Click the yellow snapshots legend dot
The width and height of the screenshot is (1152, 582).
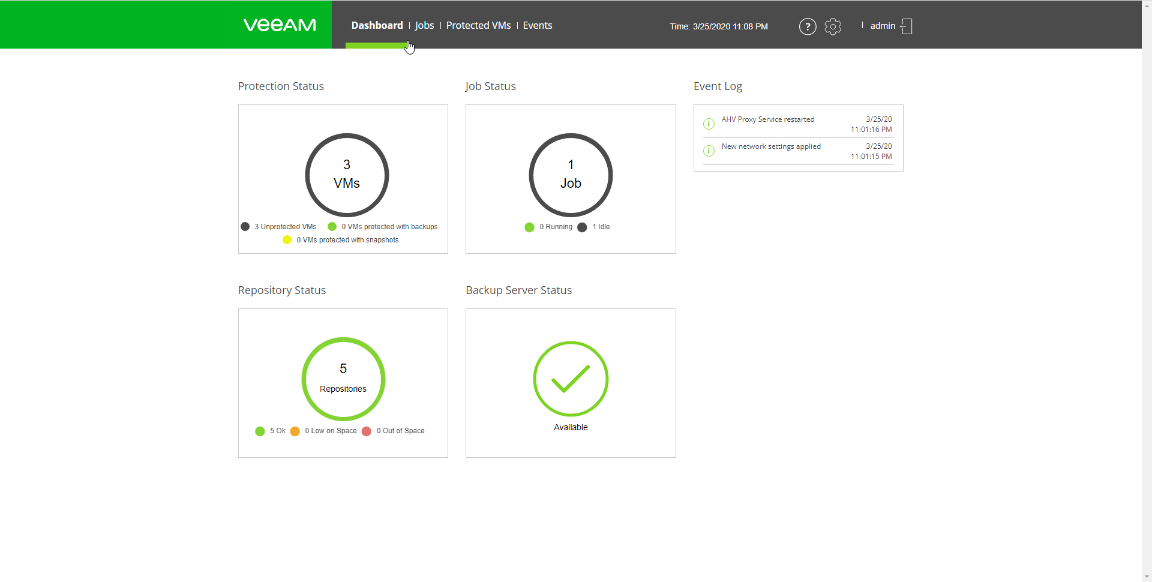(x=287, y=240)
